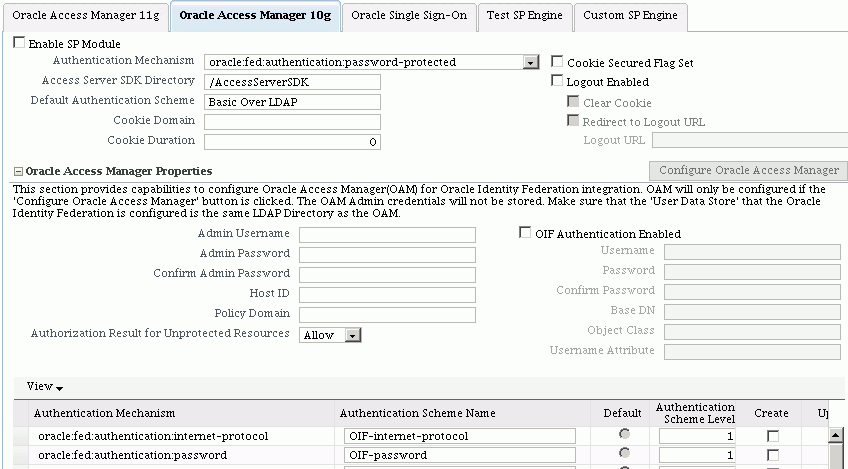Image resolution: width=848 pixels, height=469 pixels.
Task: Check Create for OIF-password row
Action: point(773,455)
